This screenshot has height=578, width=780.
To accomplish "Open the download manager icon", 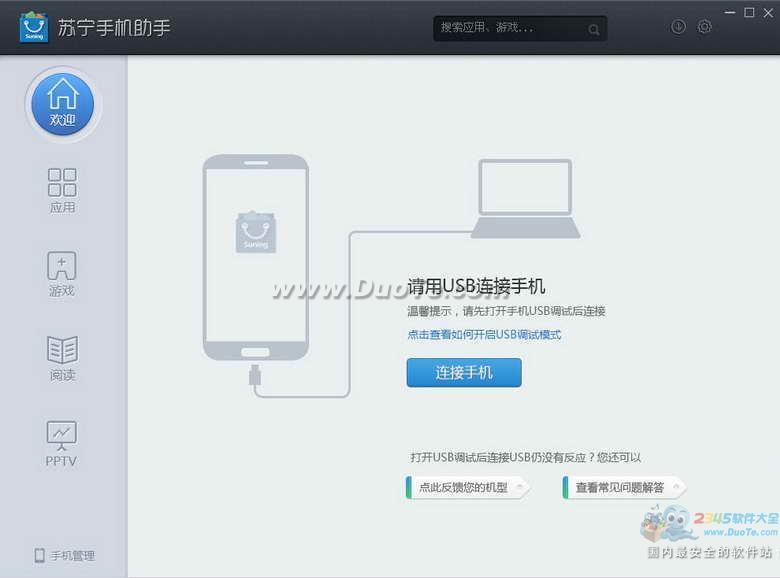I will click(x=679, y=27).
